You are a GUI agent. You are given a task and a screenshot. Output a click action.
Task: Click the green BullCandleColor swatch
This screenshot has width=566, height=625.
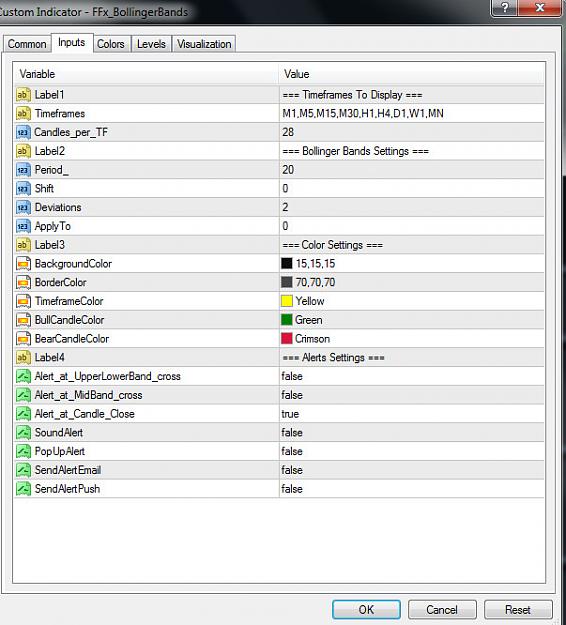pos(287,320)
